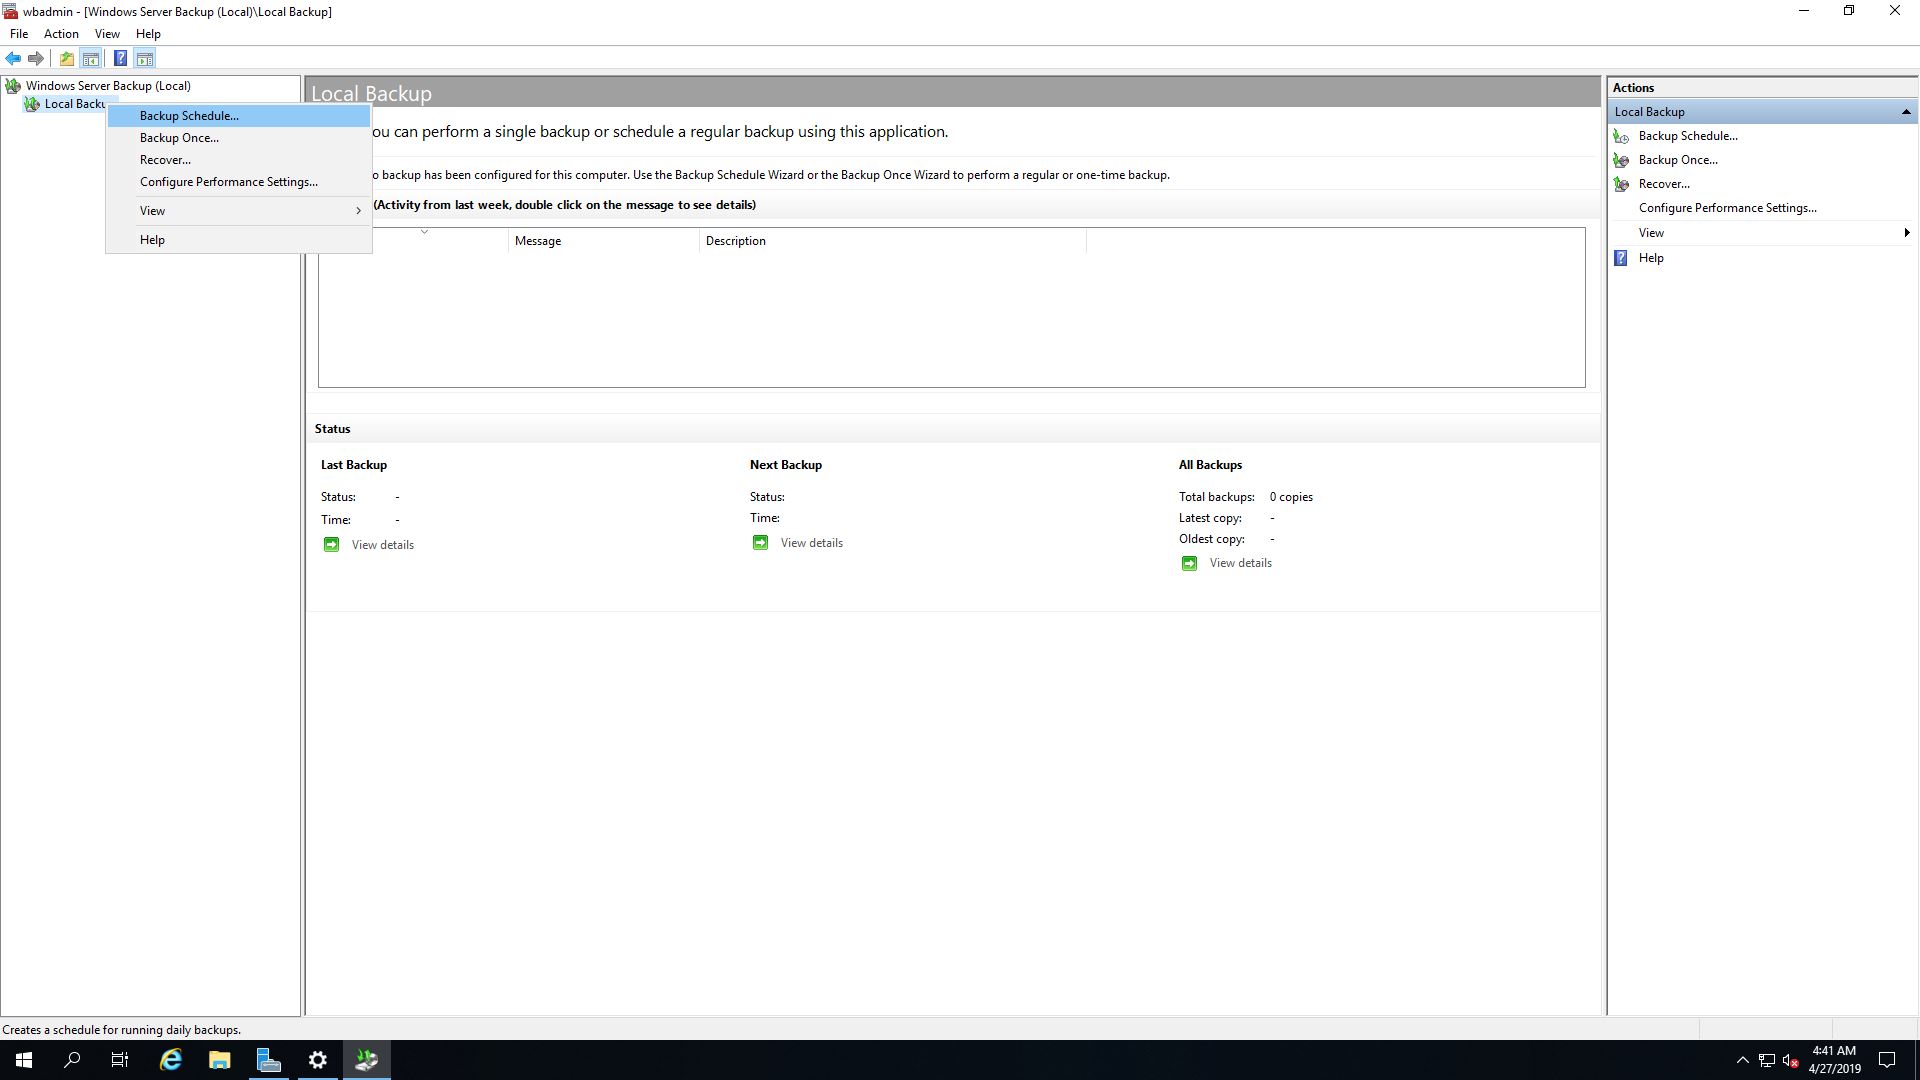
Task: Click Windows Server Backup taskbar icon
Action: 366,1060
